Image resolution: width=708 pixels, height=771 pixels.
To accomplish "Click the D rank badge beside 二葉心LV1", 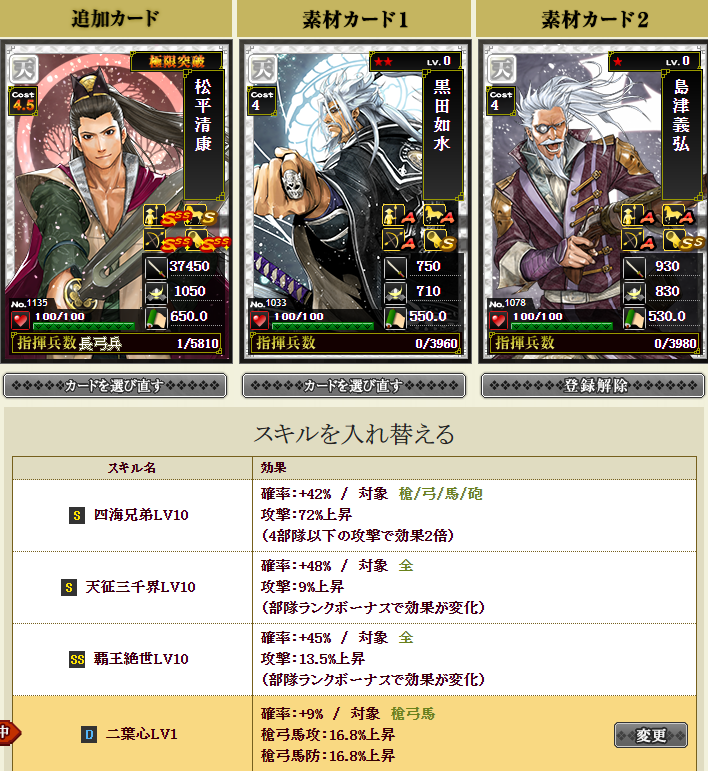I will [x=89, y=735].
